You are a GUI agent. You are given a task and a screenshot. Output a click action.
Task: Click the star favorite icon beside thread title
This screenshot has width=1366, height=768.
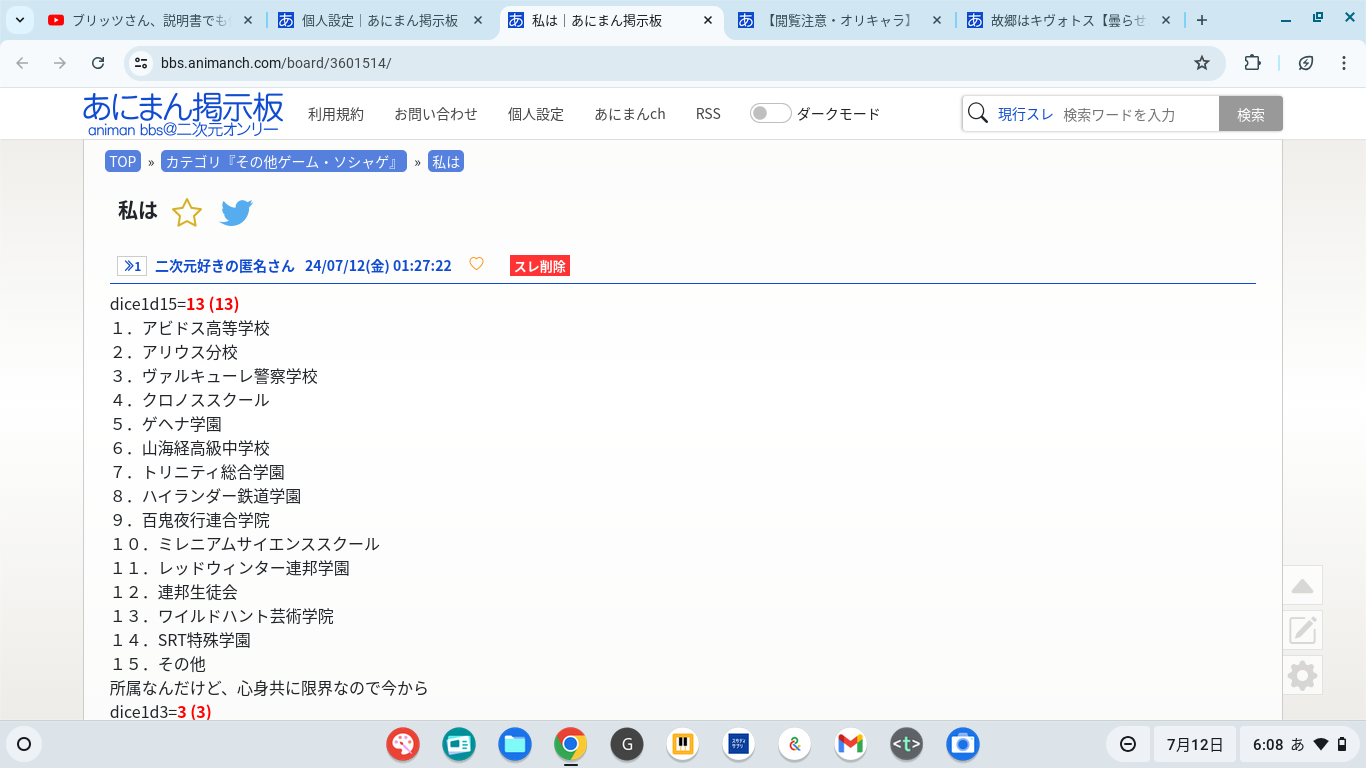[x=187, y=212]
